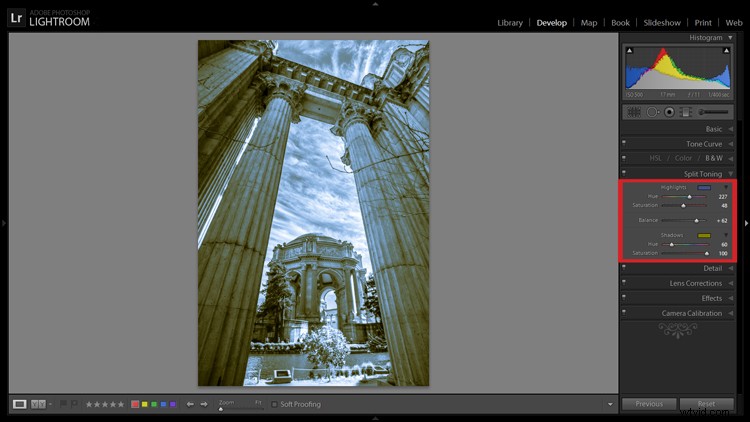Click the Previous button
The image size is (750, 422).
click(x=649, y=404)
